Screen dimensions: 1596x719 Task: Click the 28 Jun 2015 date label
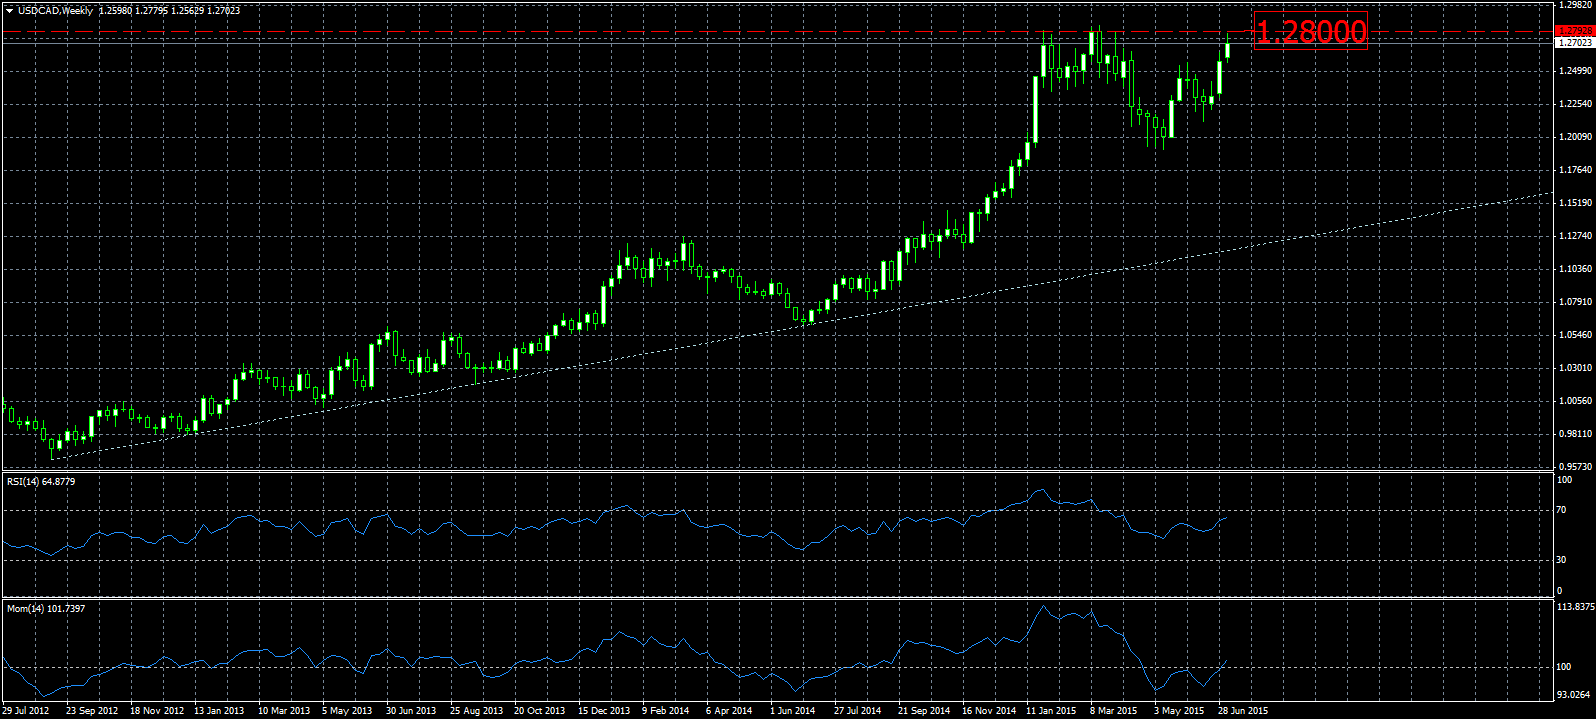[1243, 711]
